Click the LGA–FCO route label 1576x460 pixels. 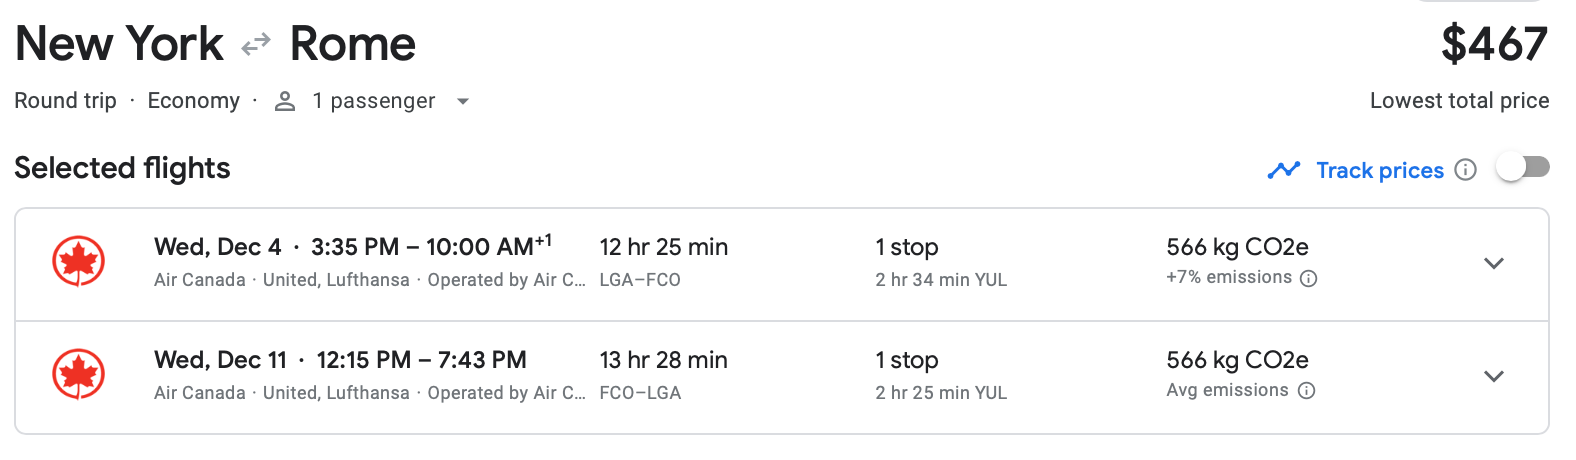coord(640,280)
